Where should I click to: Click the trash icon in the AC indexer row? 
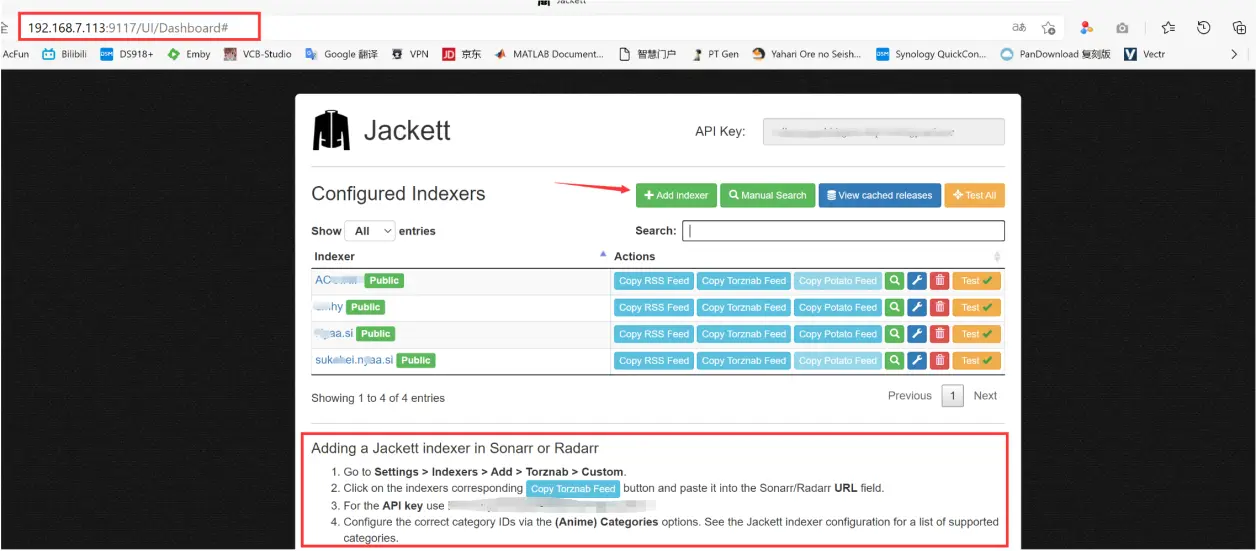[x=939, y=281]
